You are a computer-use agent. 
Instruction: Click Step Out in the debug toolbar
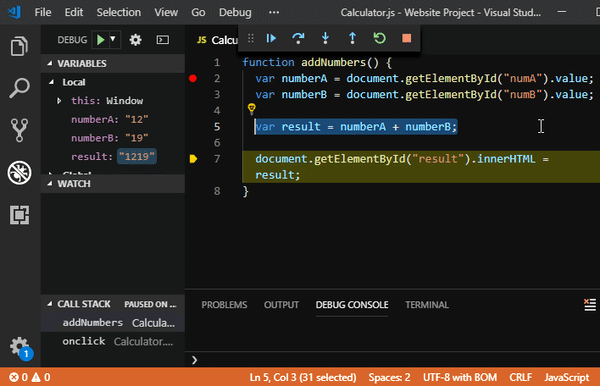click(352, 38)
